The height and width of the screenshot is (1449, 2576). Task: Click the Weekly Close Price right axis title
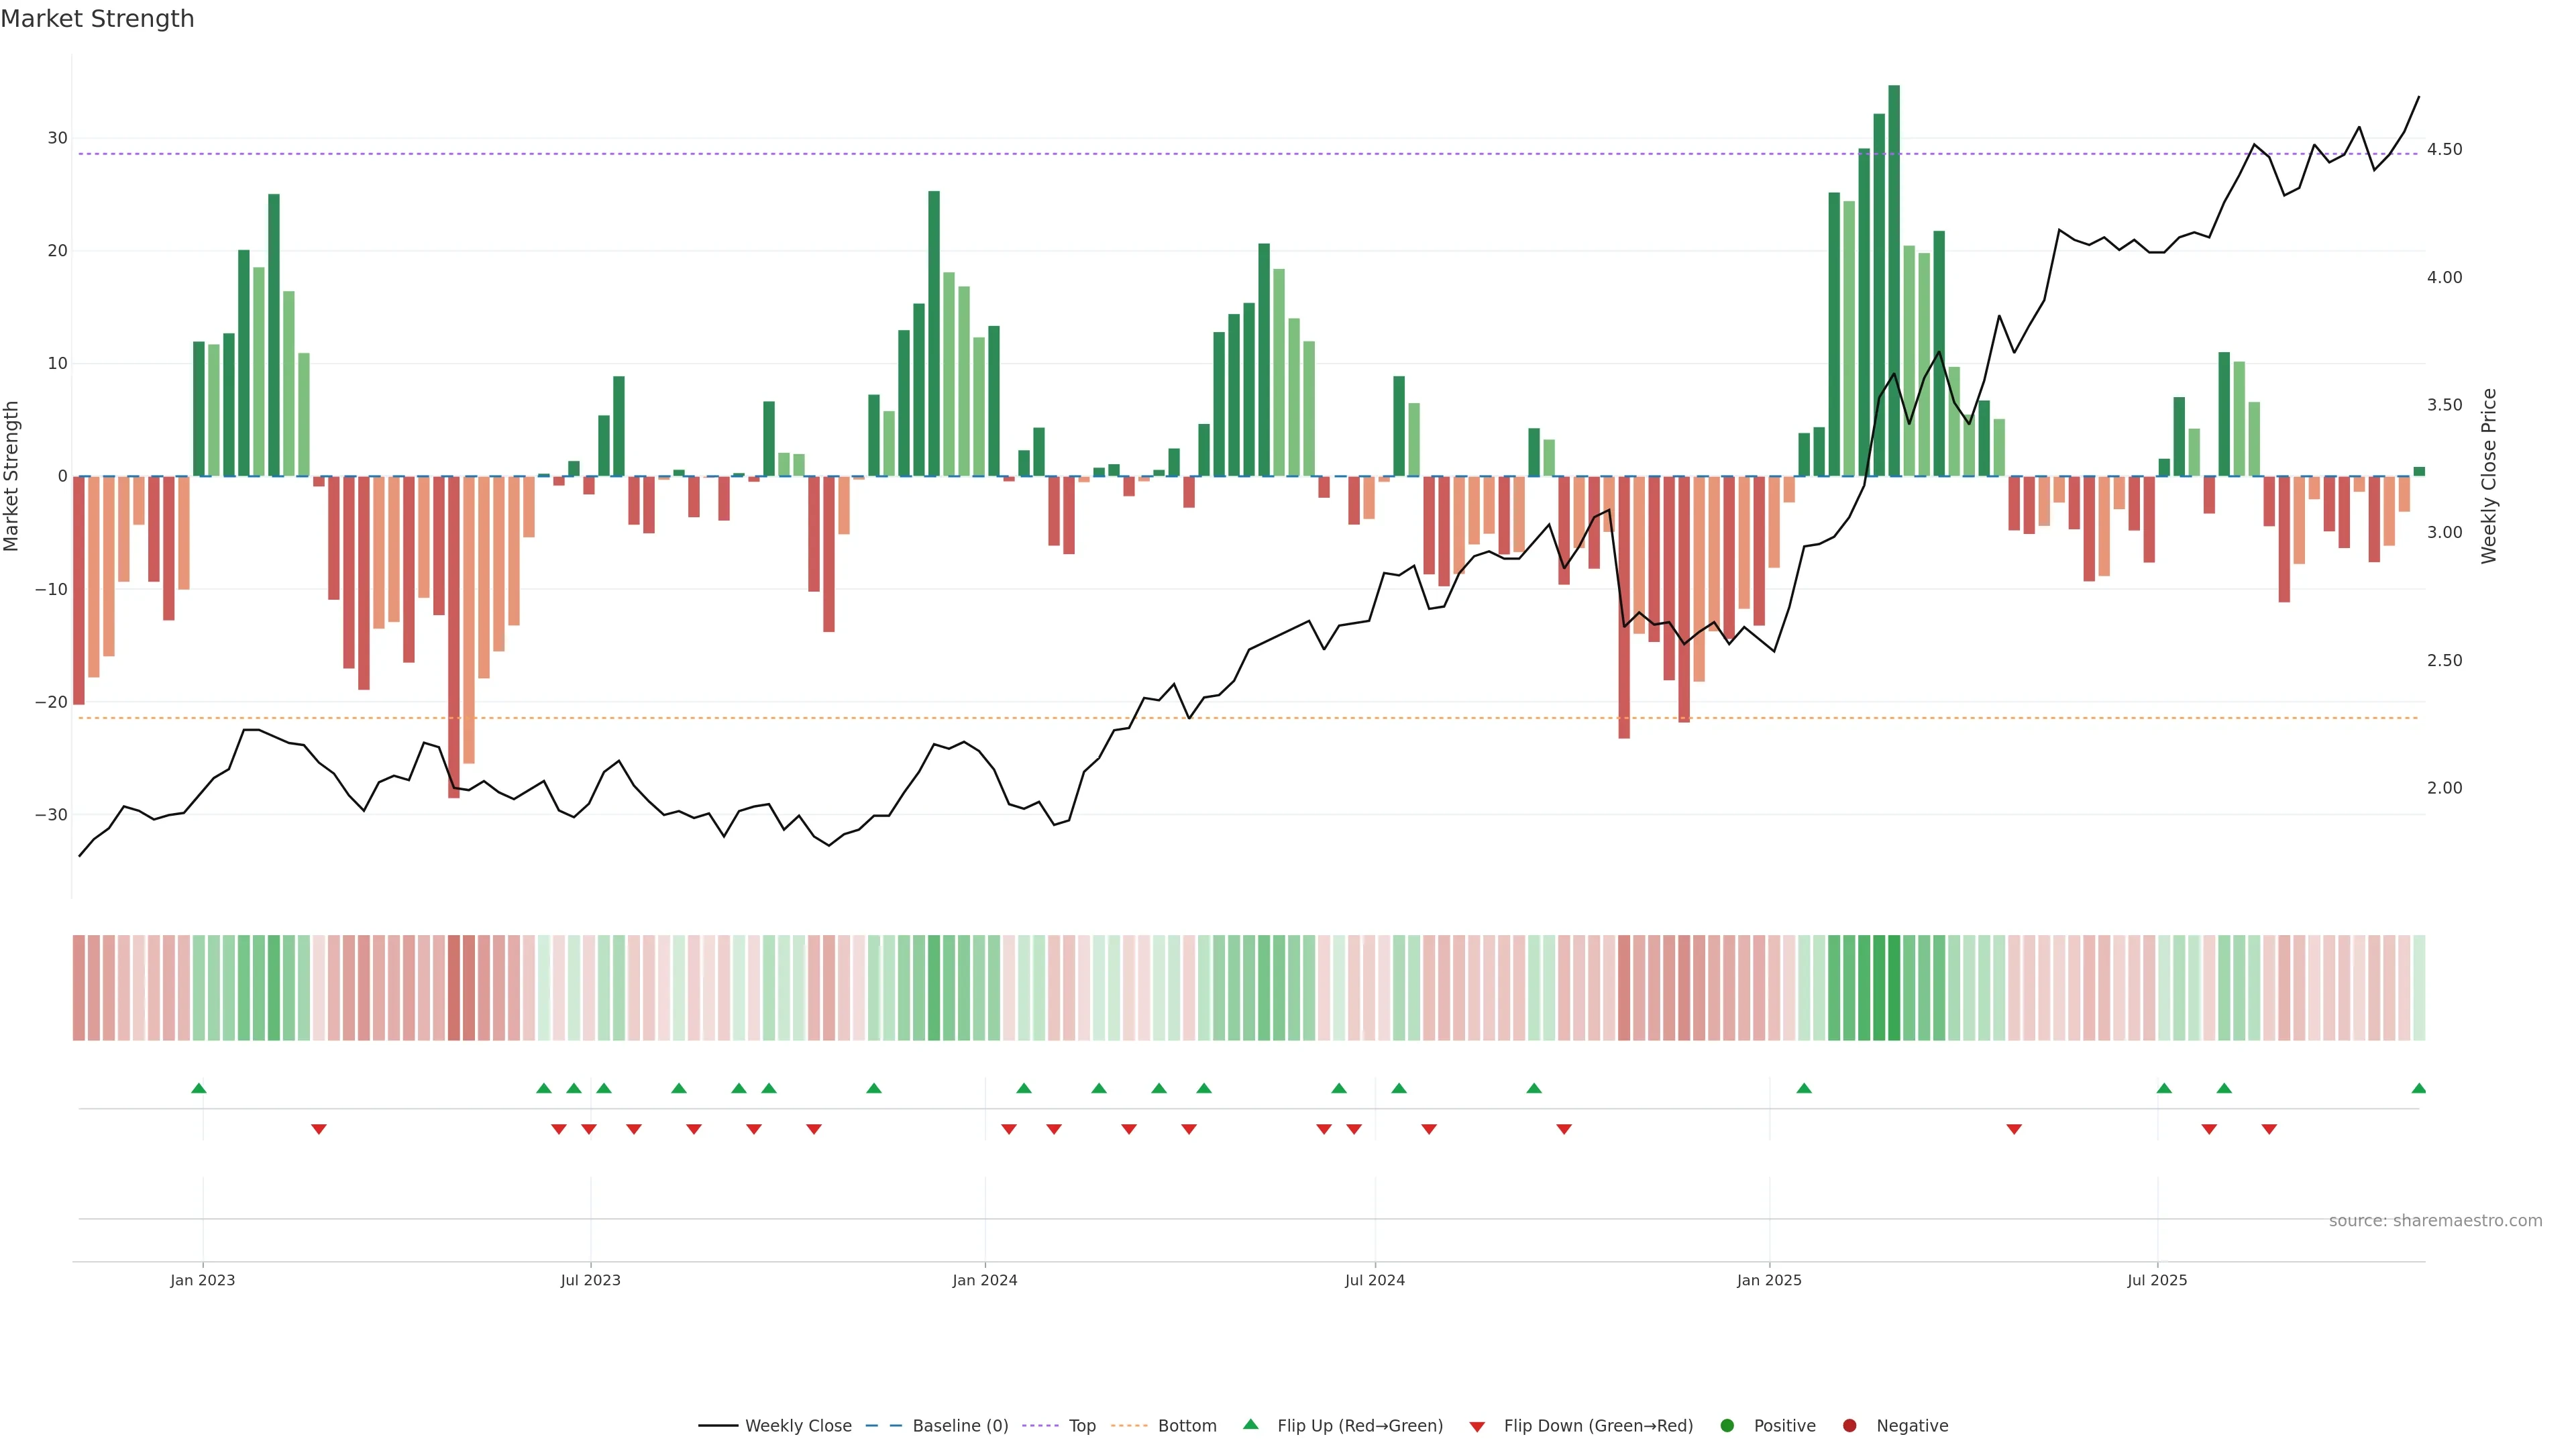[x=2489, y=476]
